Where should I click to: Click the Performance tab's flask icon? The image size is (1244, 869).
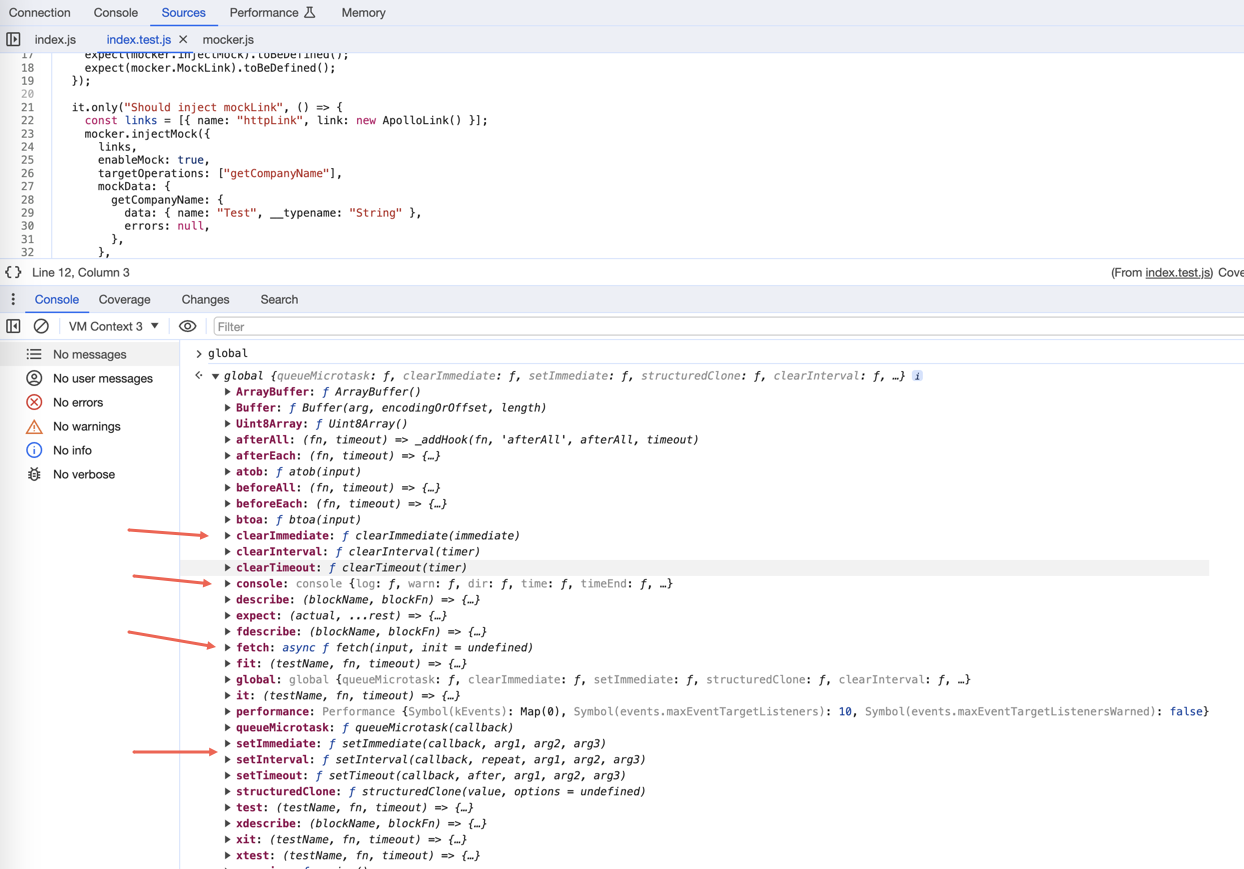(310, 13)
